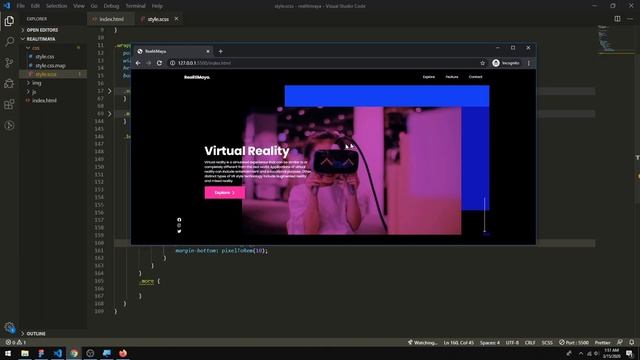Open the errors and warnings status indicator
640x360 pixels.
point(16,342)
